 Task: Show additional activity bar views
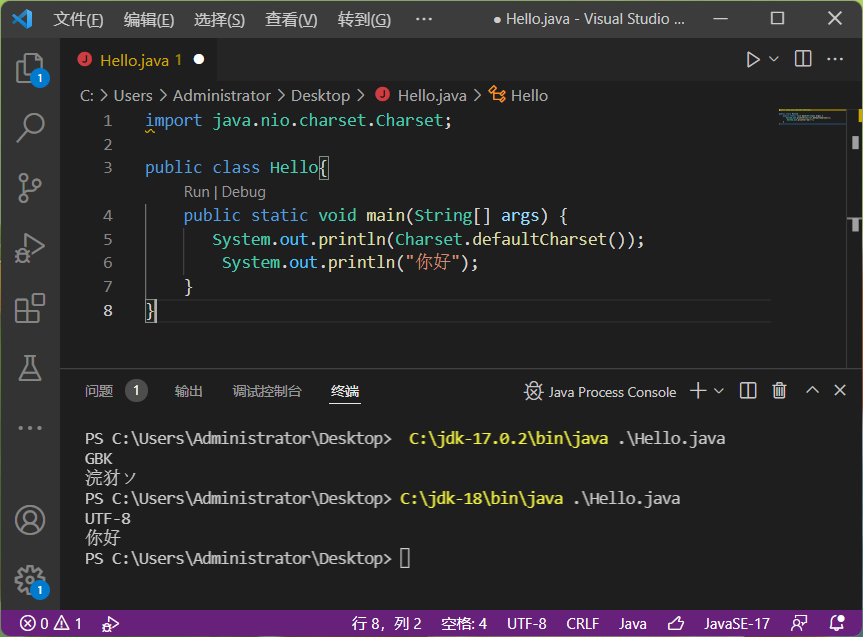(x=30, y=428)
